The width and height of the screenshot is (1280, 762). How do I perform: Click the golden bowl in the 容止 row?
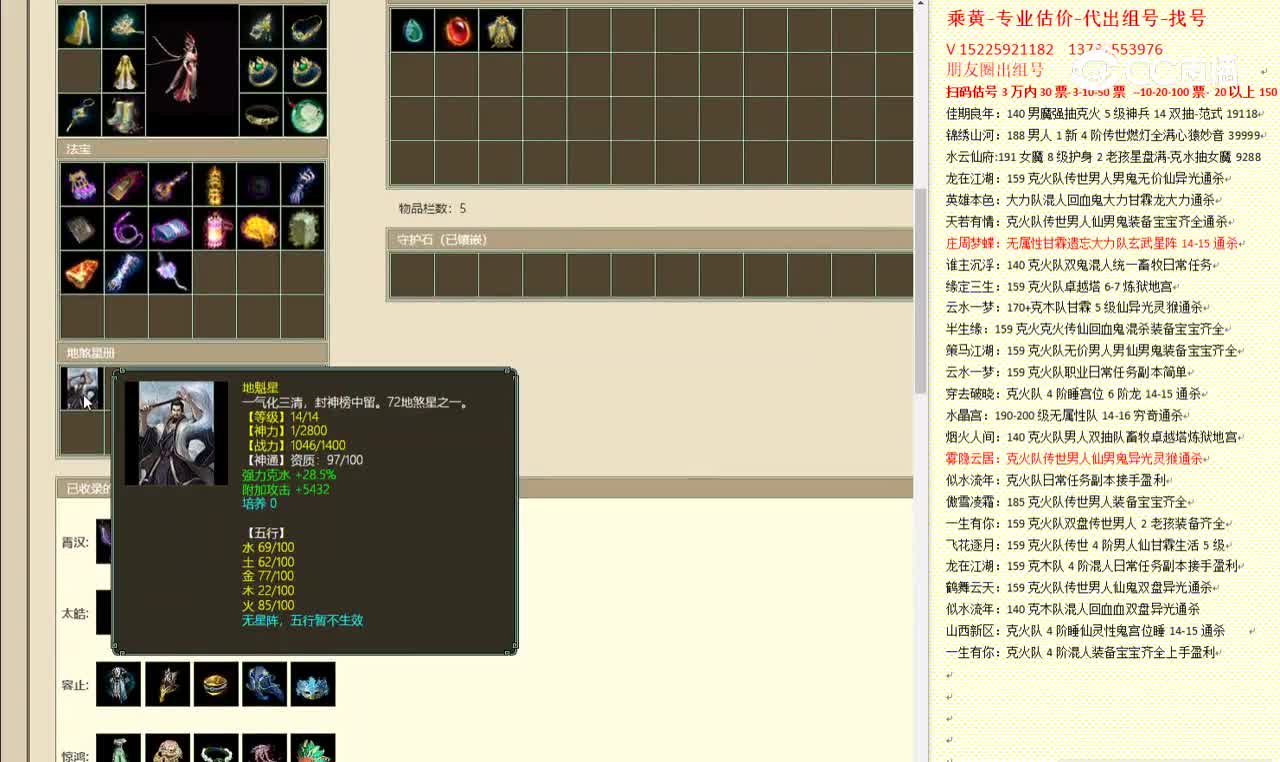[x=216, y=685]
